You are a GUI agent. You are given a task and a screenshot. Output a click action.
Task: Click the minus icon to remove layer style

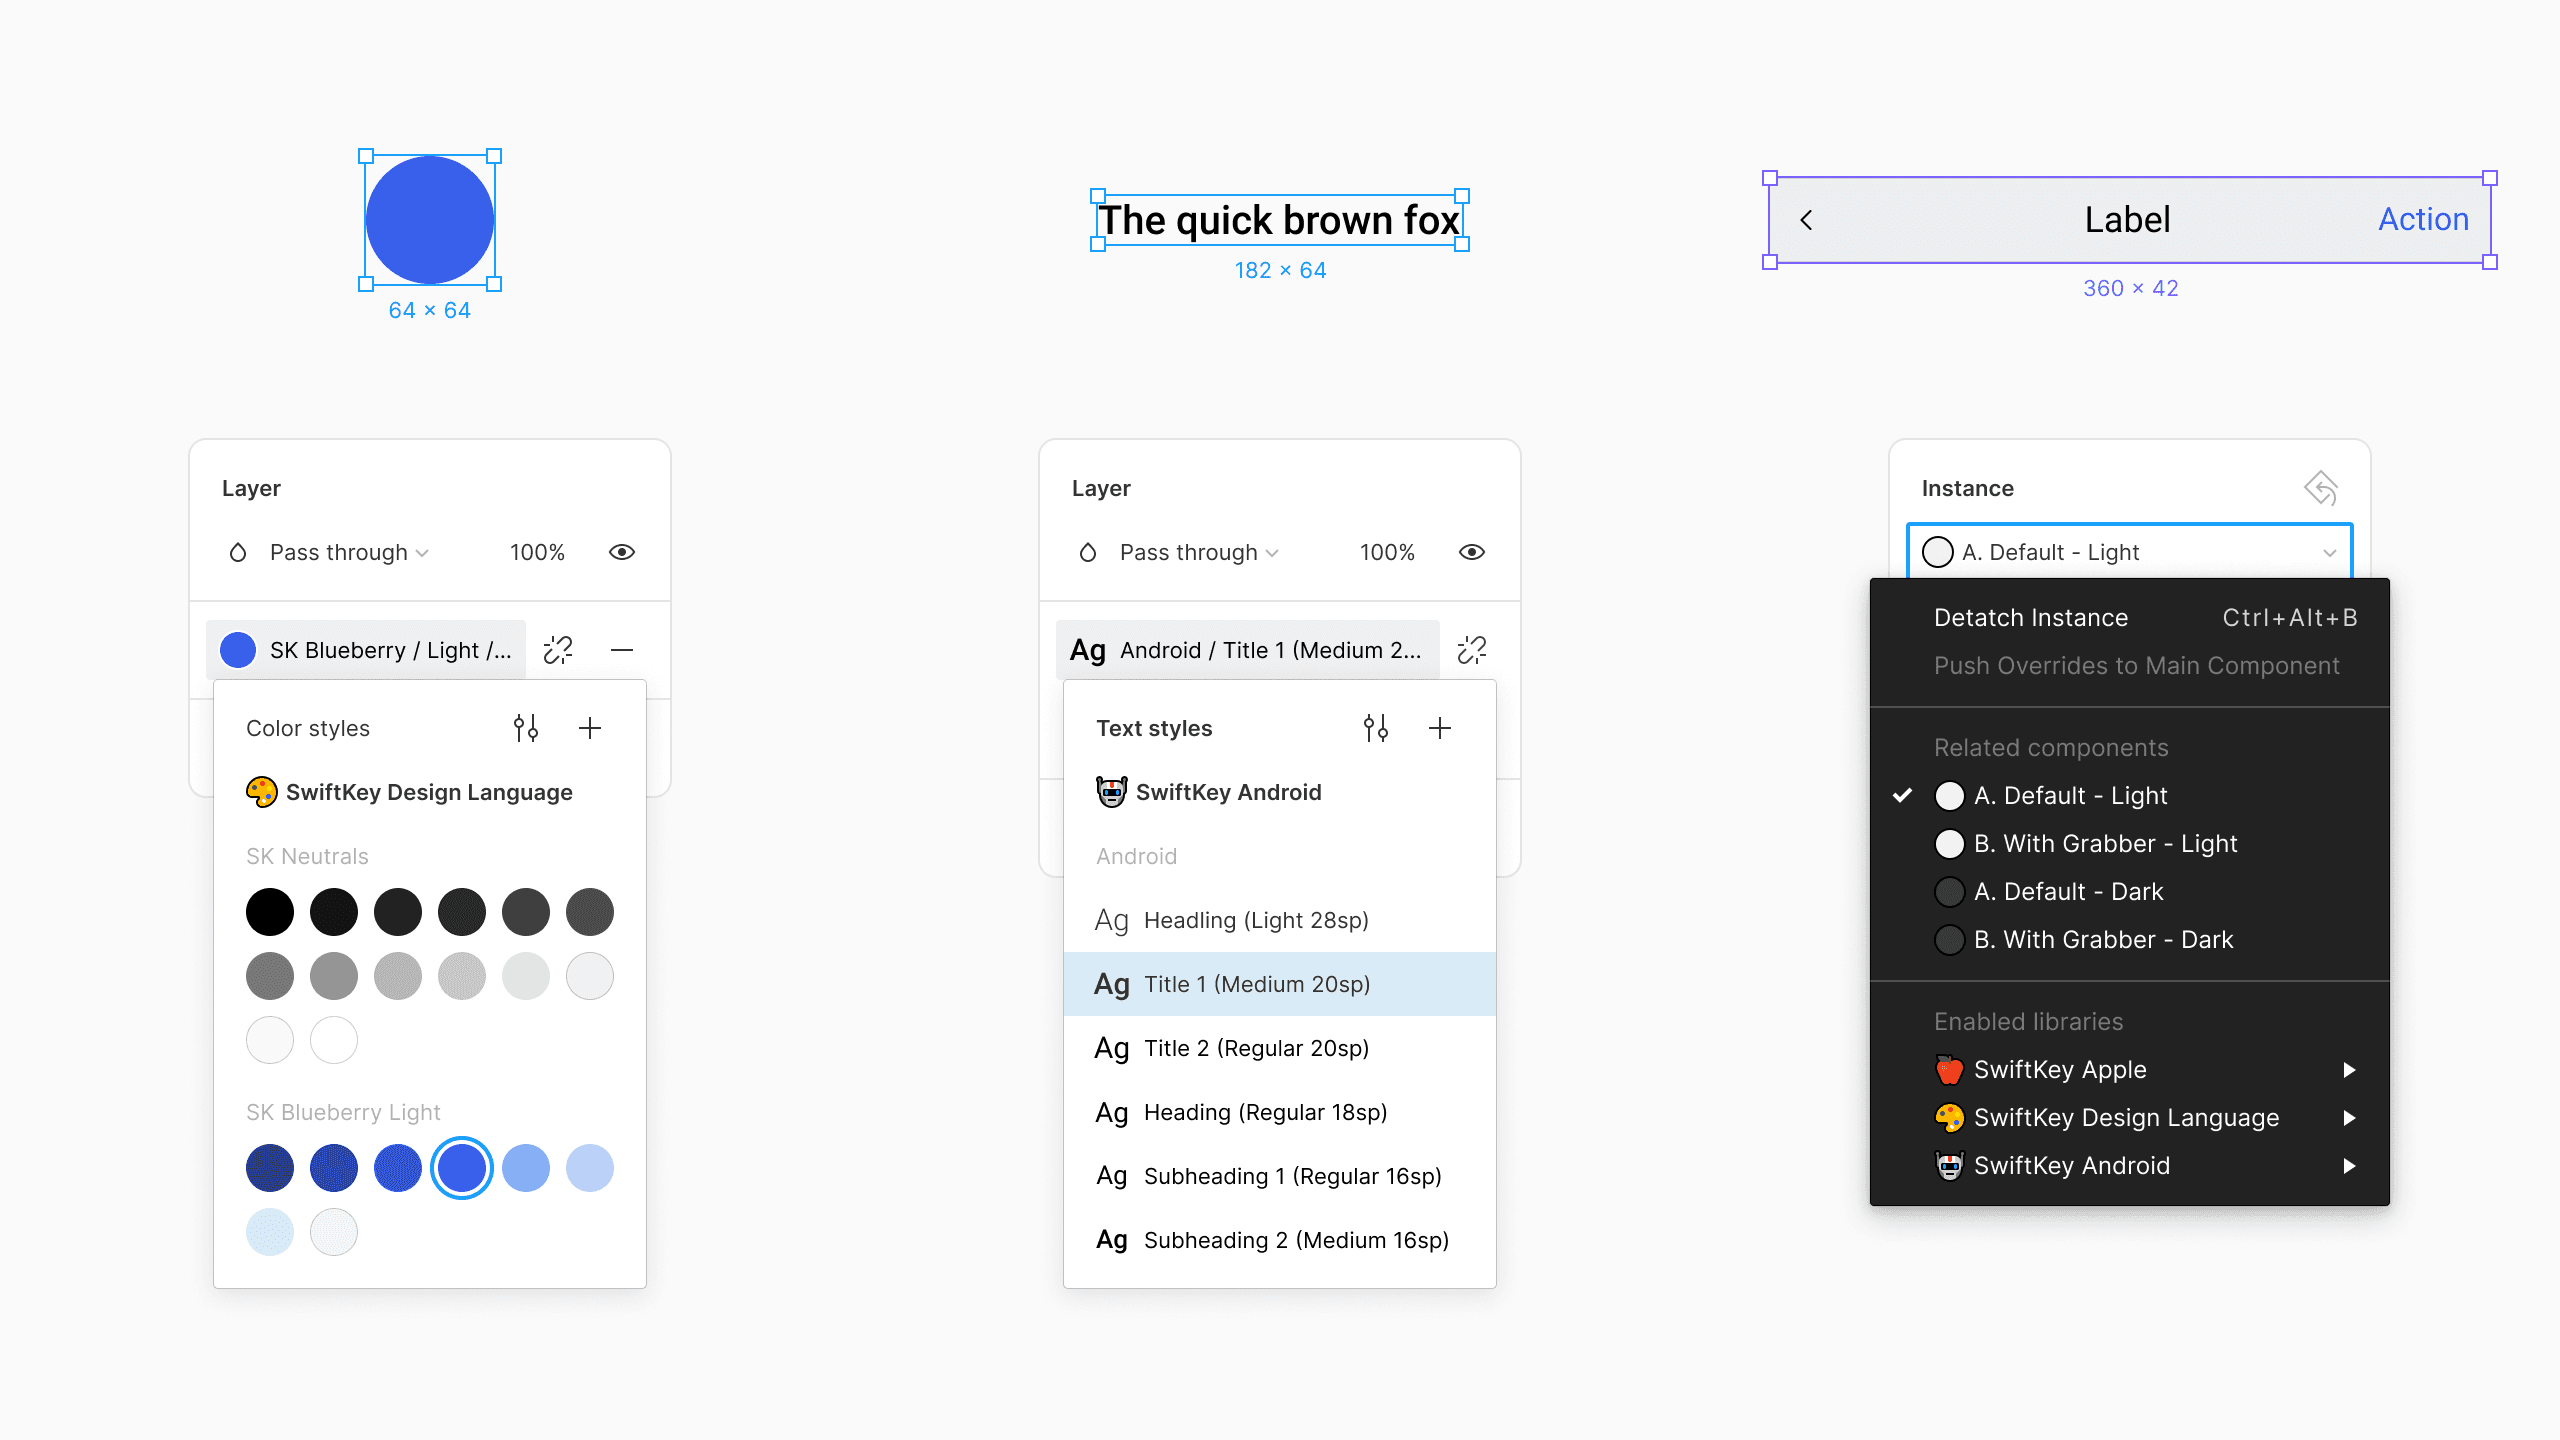point(622,649)
